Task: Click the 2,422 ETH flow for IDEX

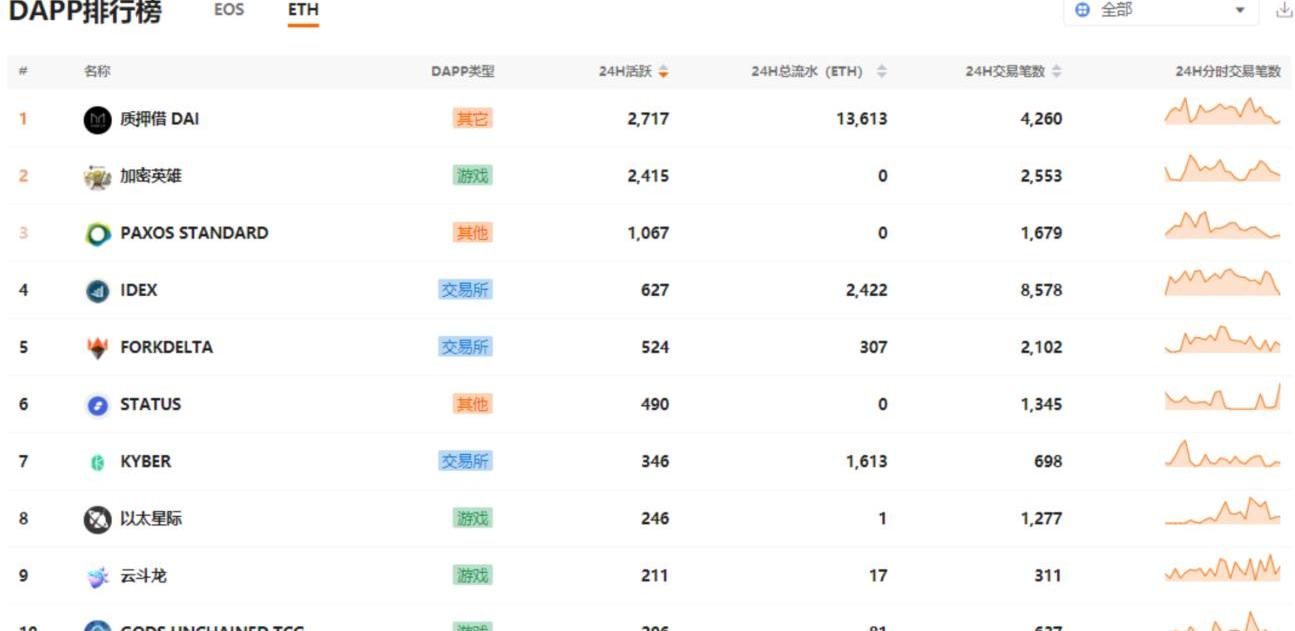Action: point(866,290)
